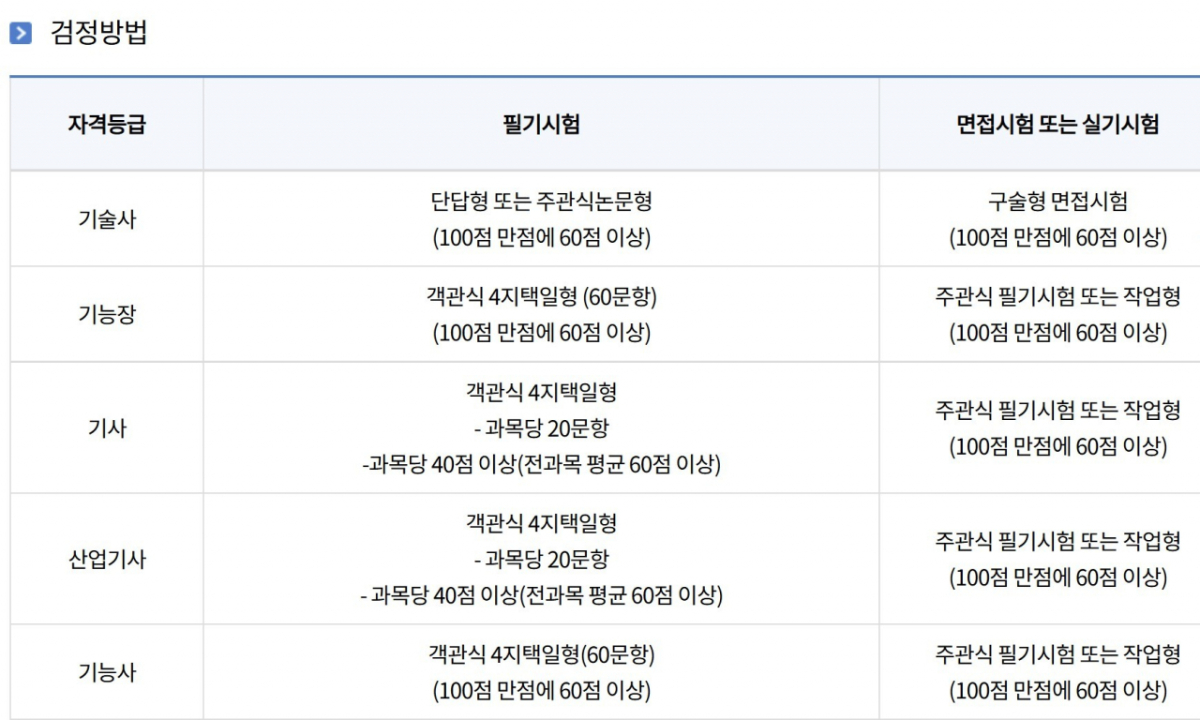Select the 산업기사 grade cell
1200x720 pixels.
[x=107, y=559]
